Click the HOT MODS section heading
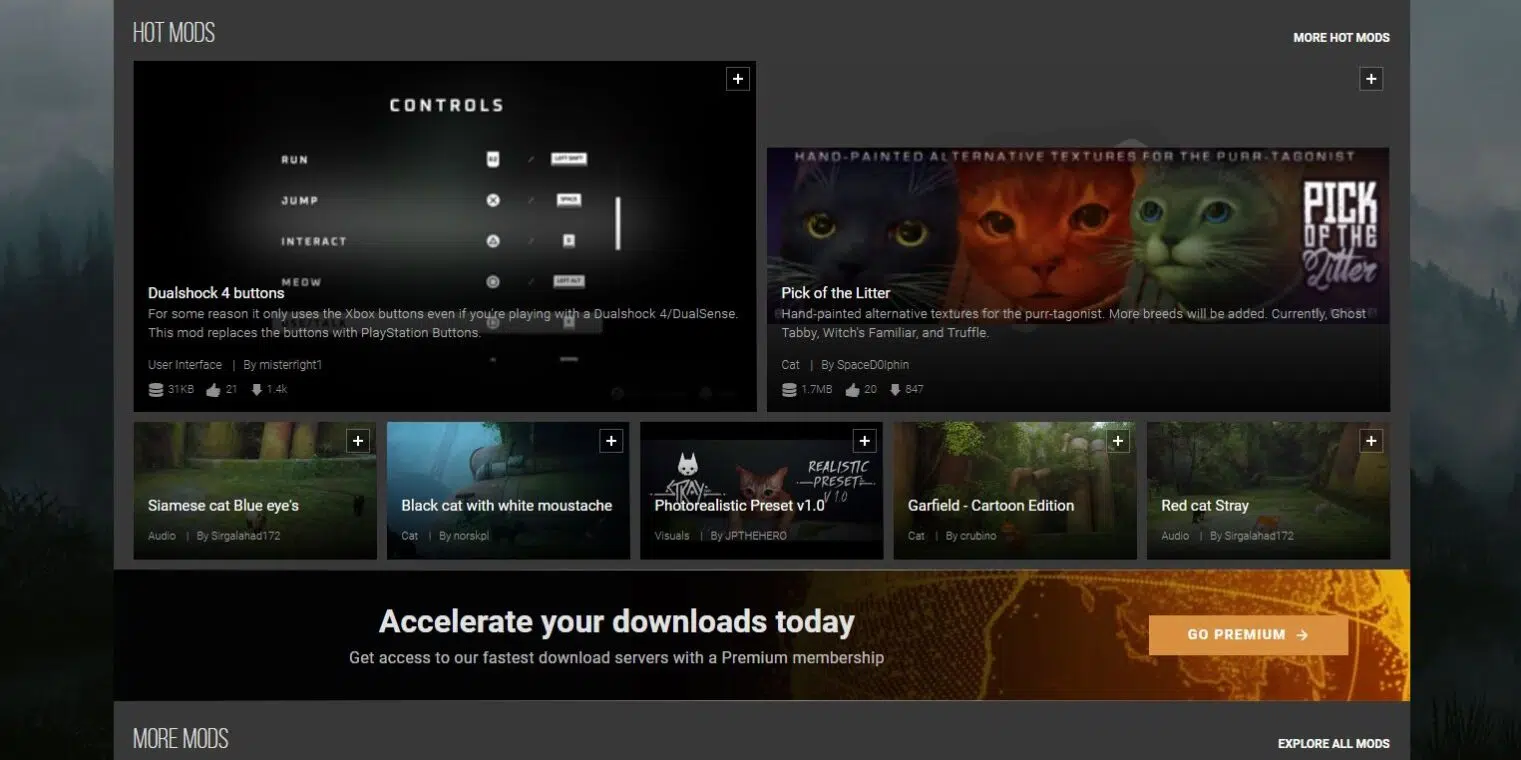 pyautogui.click(x=174, y=33)
